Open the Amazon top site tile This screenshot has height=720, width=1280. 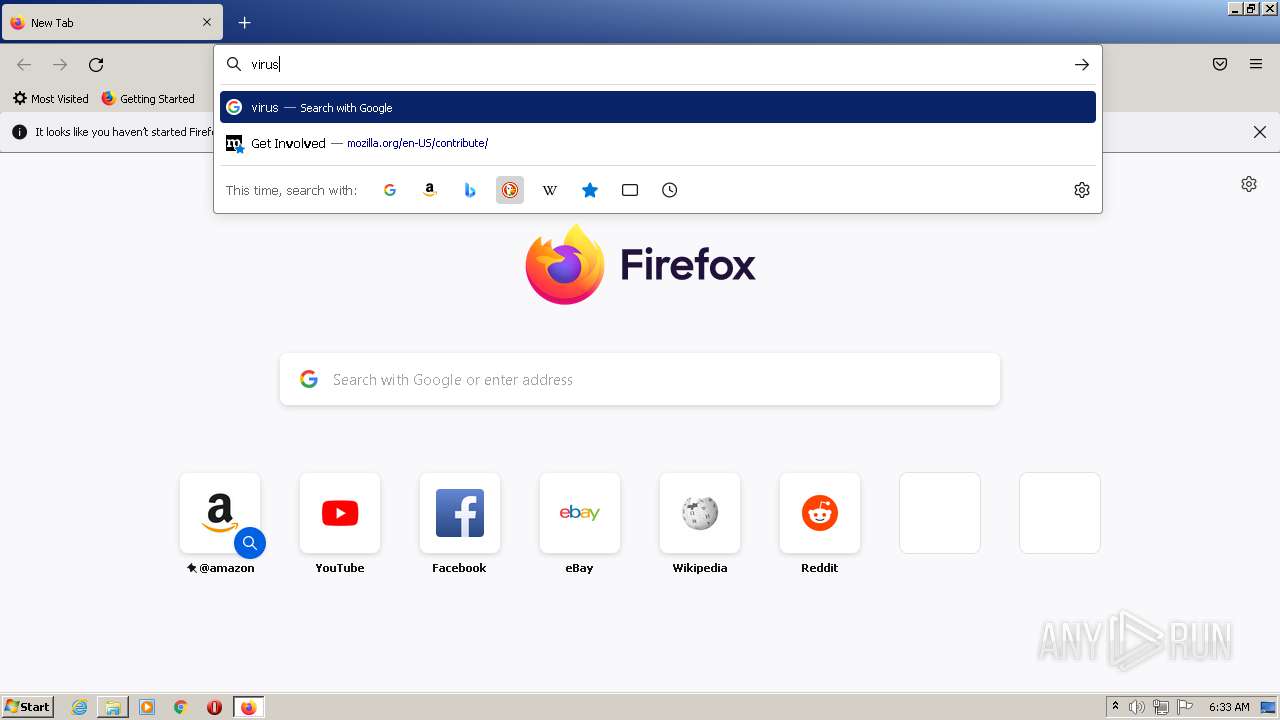[220, 513]
